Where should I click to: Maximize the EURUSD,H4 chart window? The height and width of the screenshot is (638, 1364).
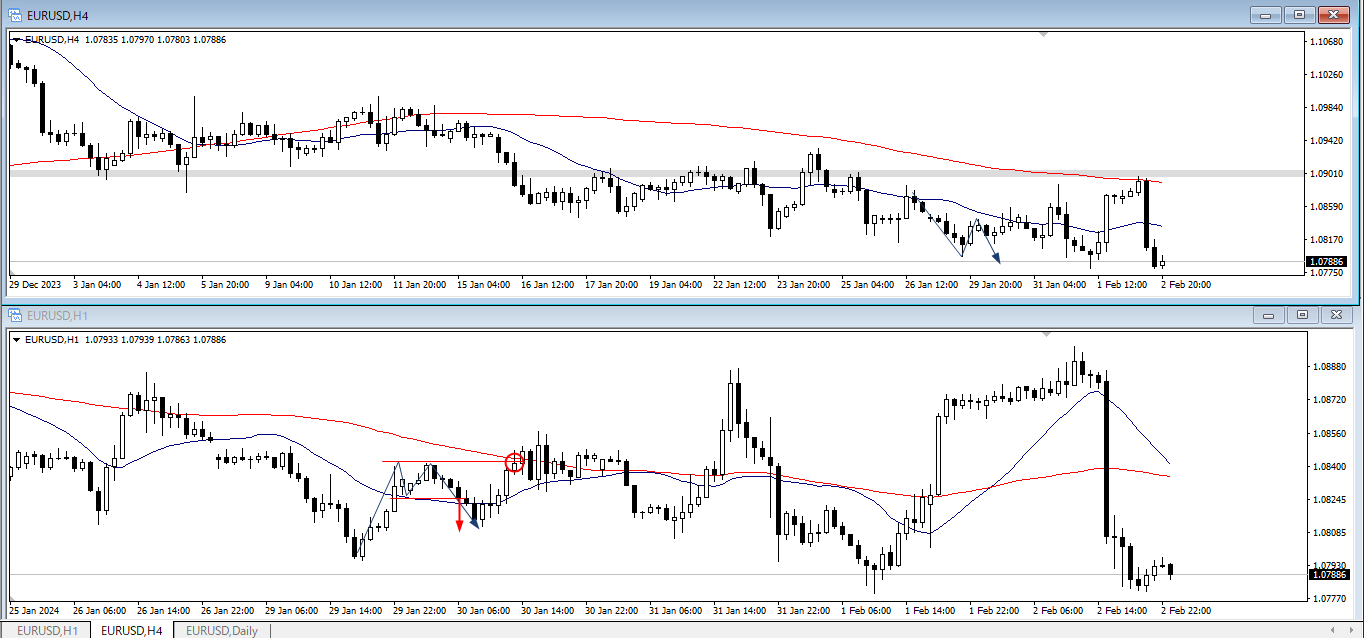(x=1299, y=15)
